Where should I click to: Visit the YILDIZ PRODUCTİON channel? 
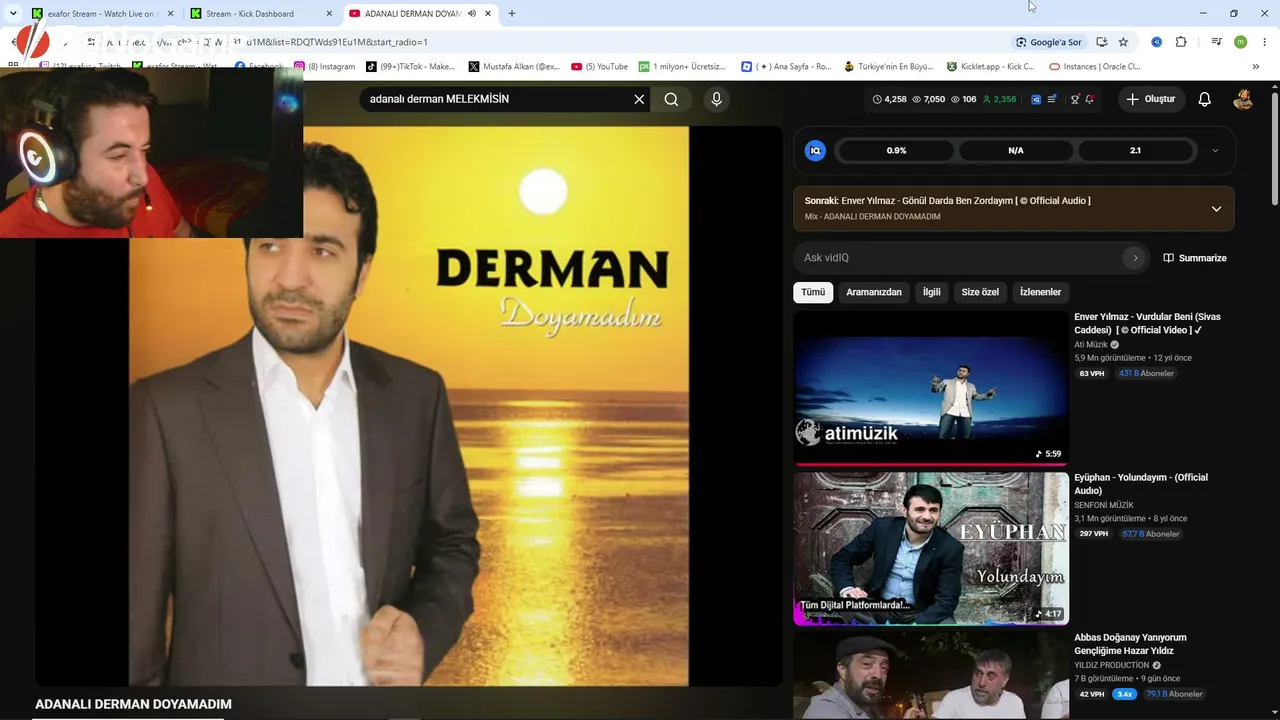click(1112, 665)
